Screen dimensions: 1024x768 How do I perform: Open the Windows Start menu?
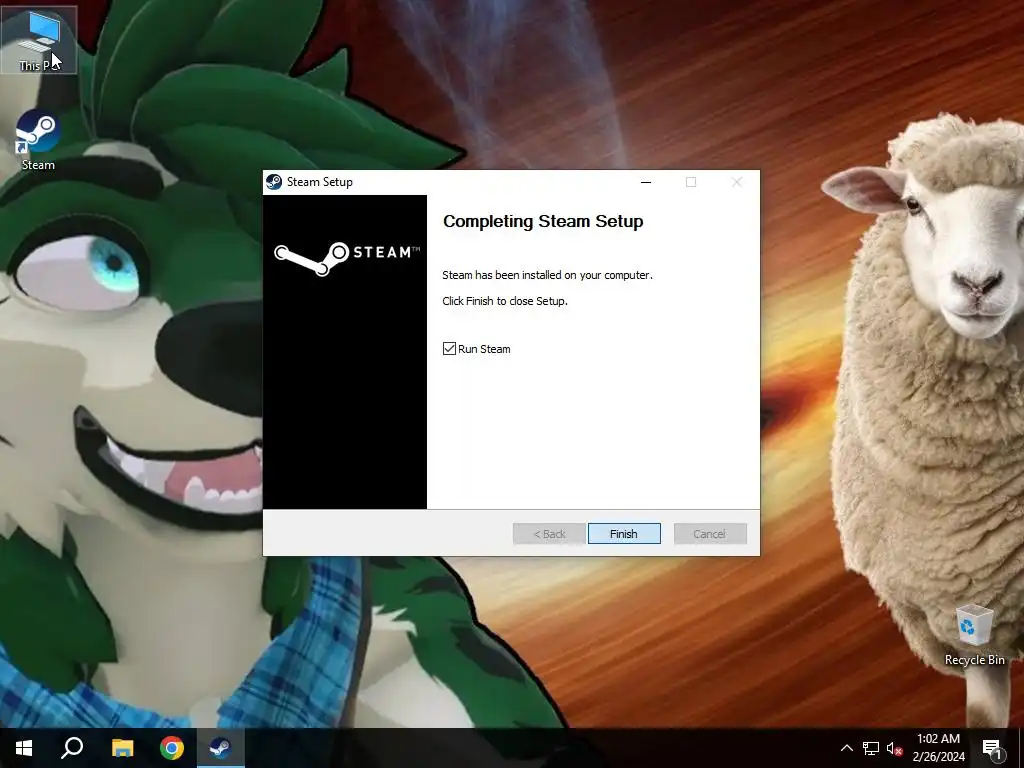pos(24,748)
